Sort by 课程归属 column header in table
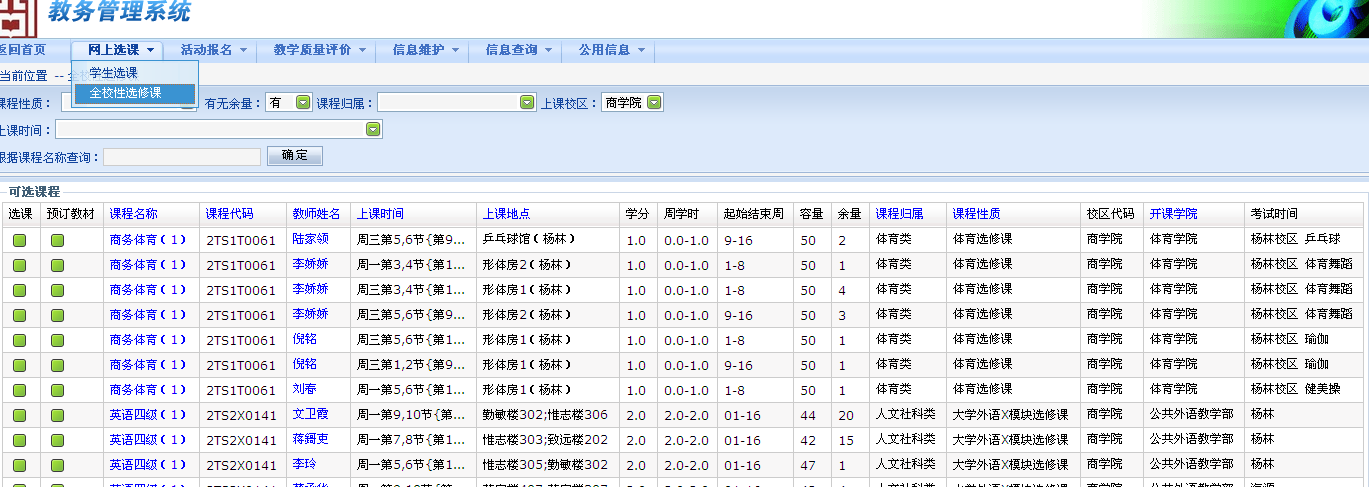Viewport: 1369px width, 487px height. 900,214
